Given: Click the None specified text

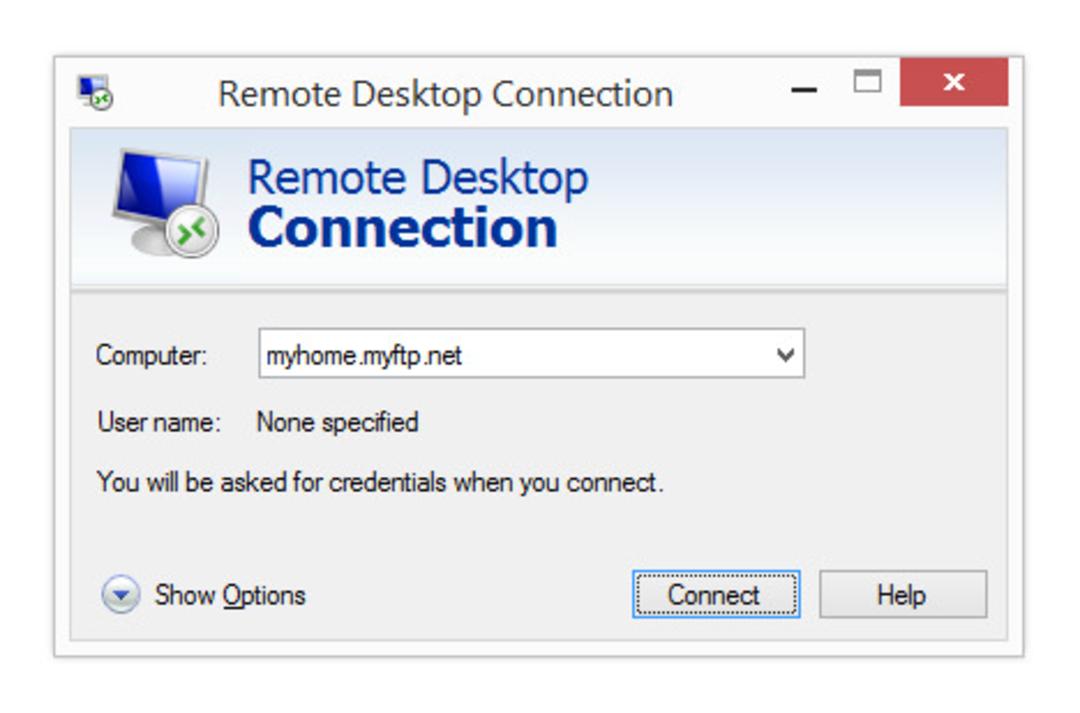Looking at the screenshot, I should click(x=338, y=422).
